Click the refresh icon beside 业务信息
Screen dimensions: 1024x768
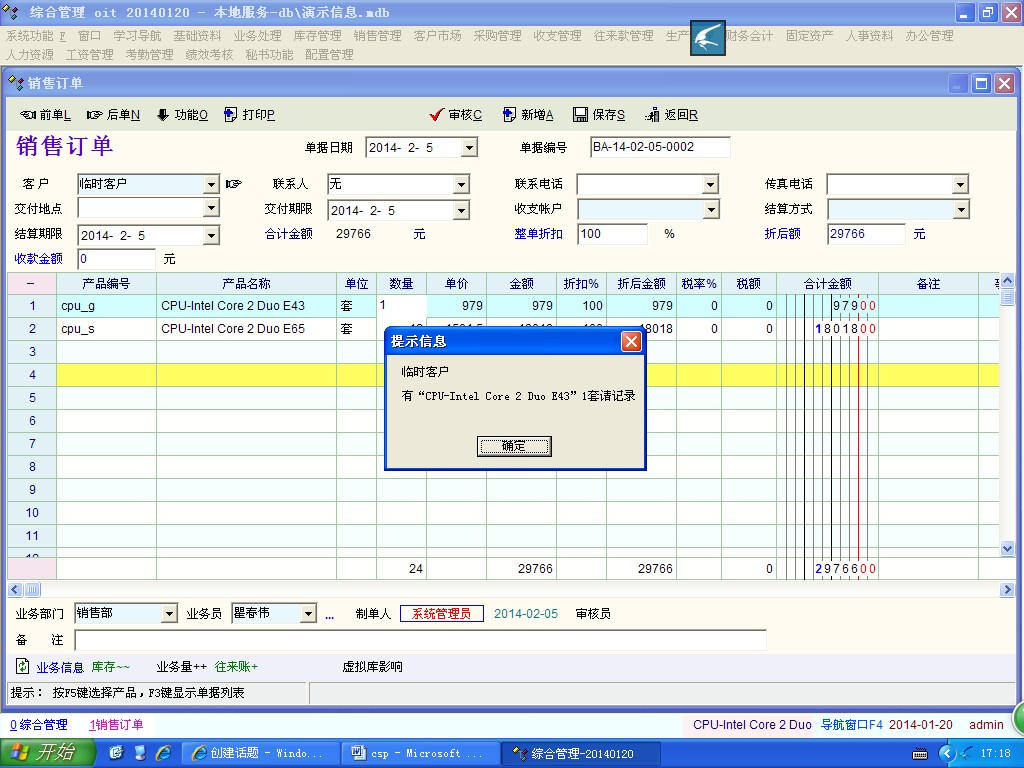[x=22, y=666]
